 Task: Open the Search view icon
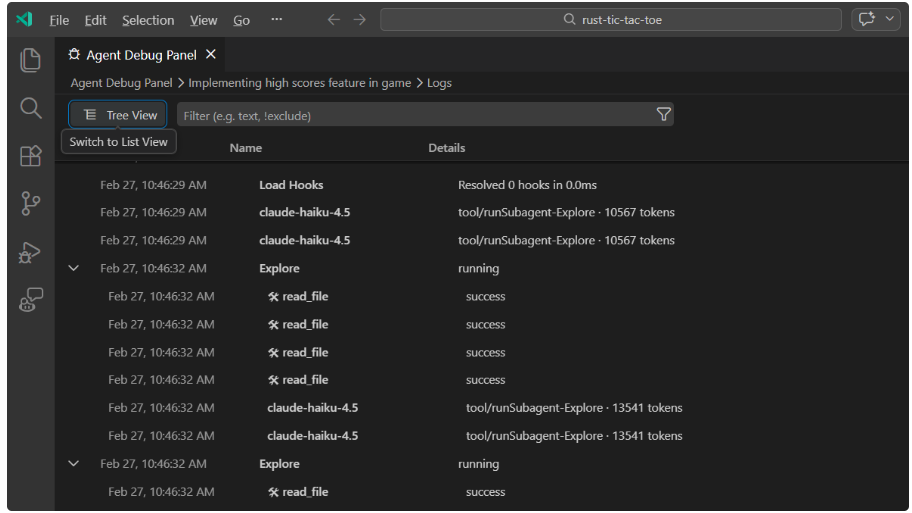30,108
